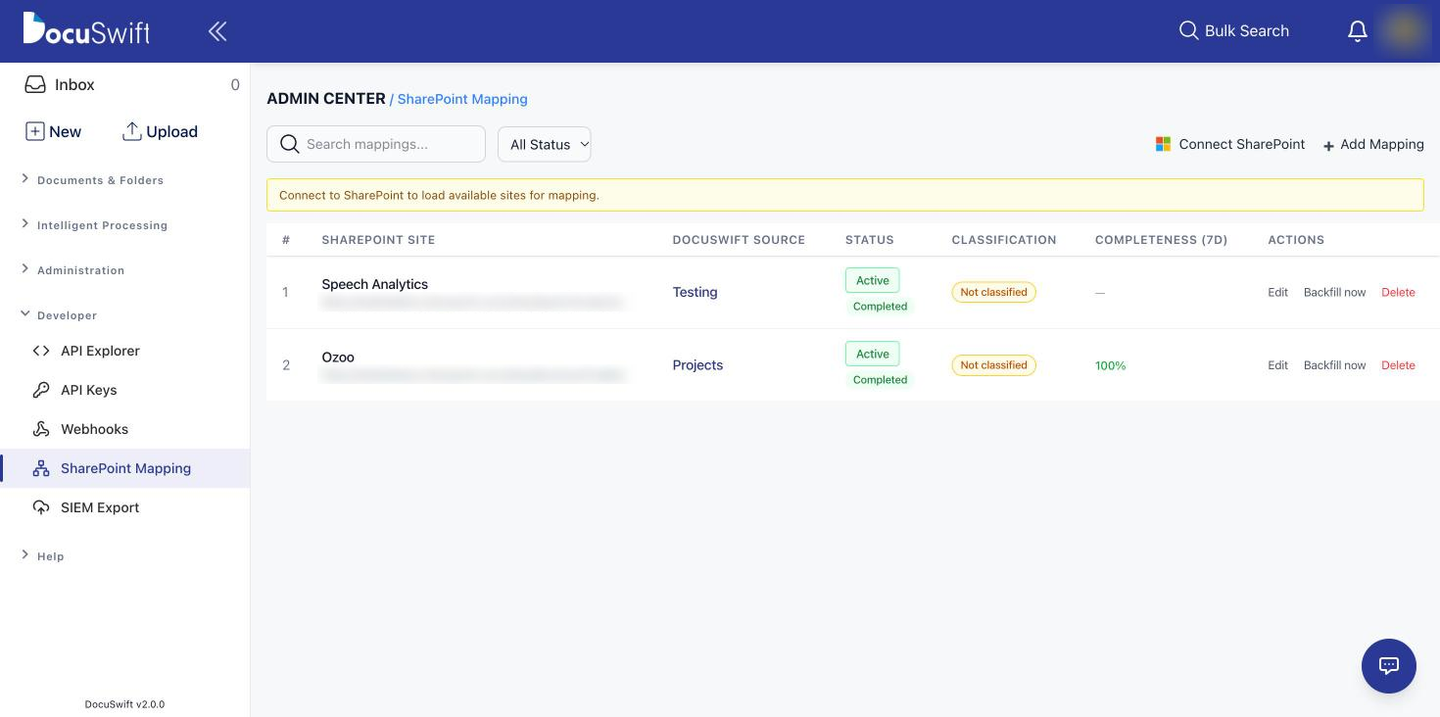This screenshot has width=1440, height=717.
Task: Click the Connect to SharePoint notice banner
Action: [845, 195]
